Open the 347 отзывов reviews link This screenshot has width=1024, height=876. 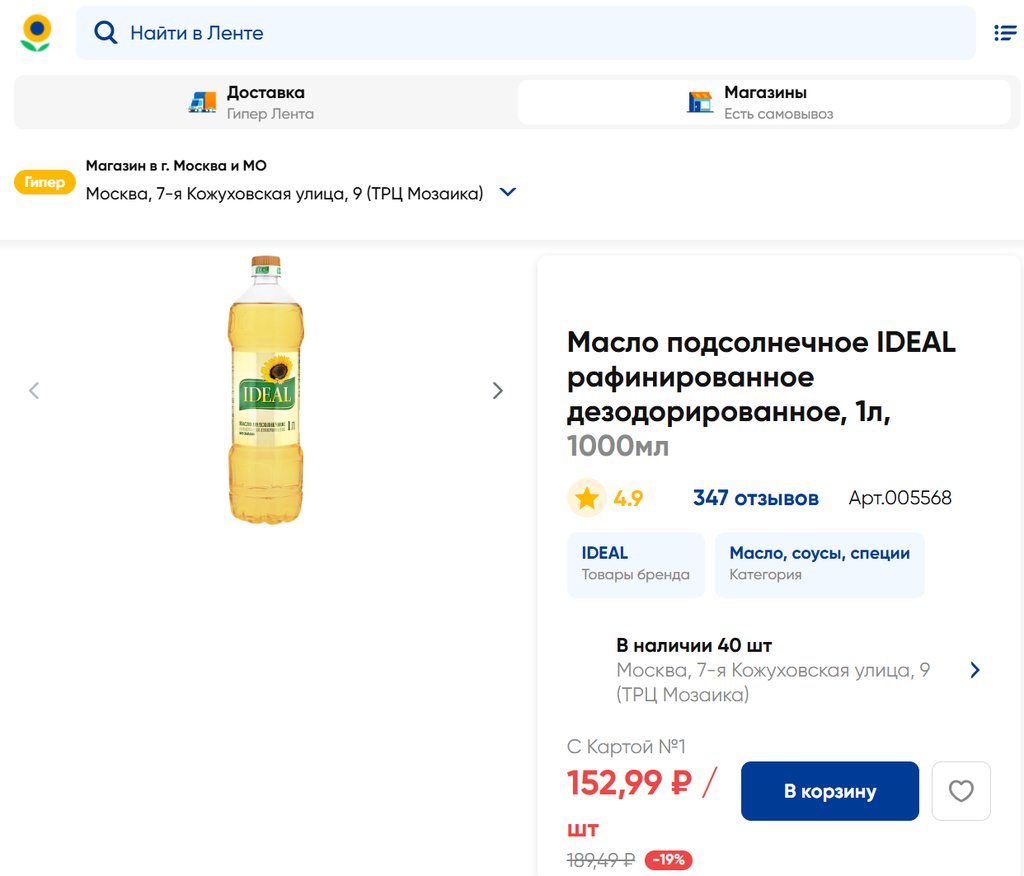pos(755,498)
